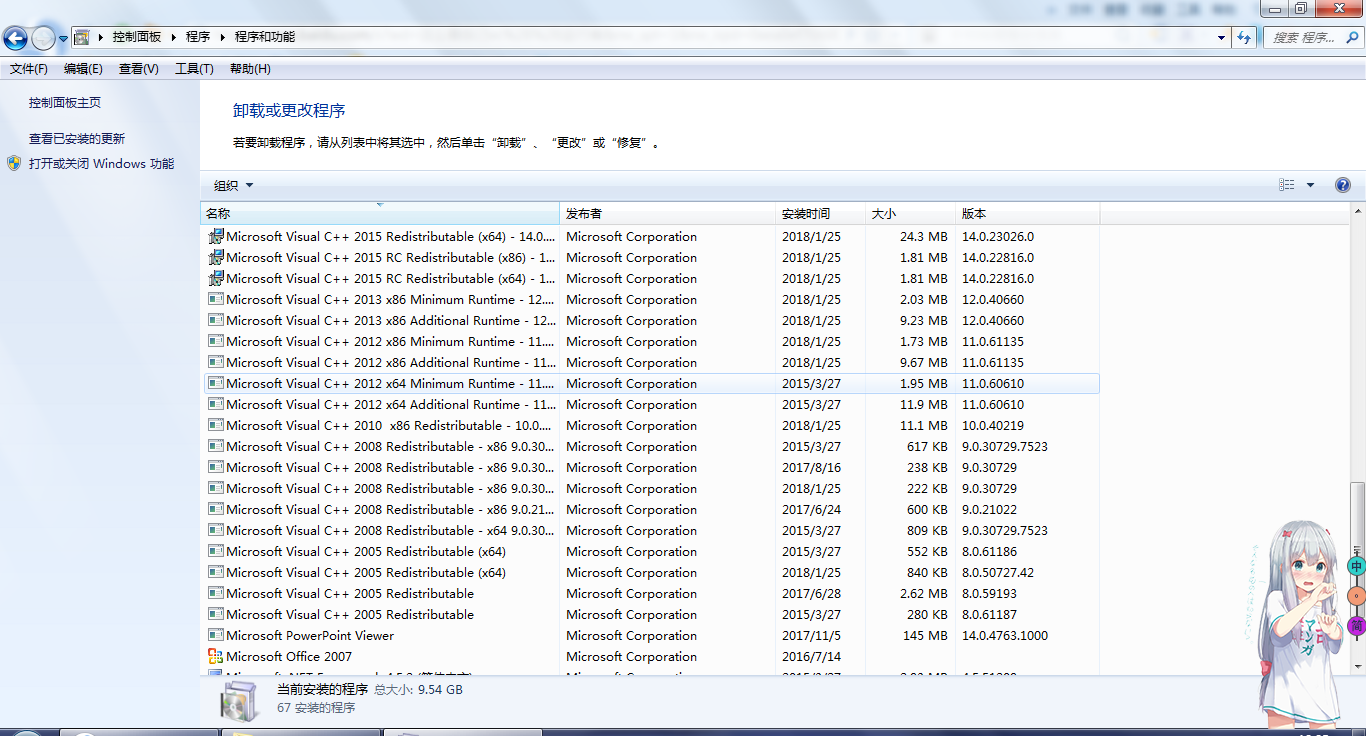Click the Back navigation arrow button
This screenshot has width=1366, height=736.
tap(15, 39)
